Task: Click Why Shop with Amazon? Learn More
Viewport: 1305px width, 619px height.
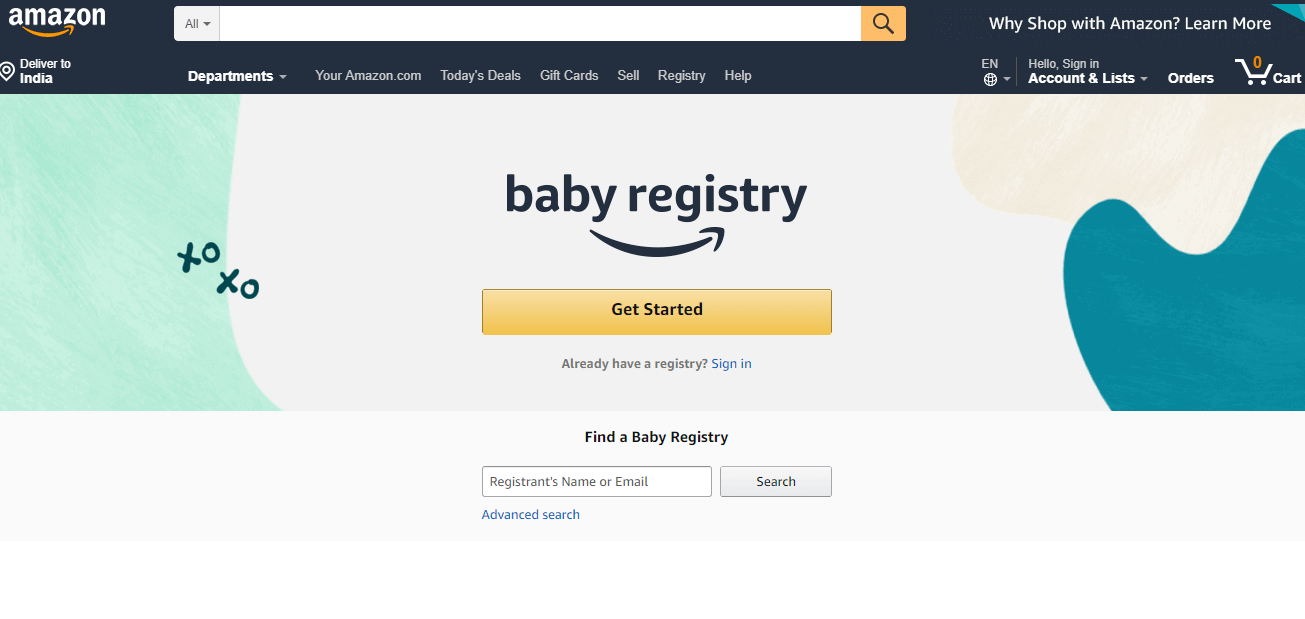Action: coord(1128,22)
